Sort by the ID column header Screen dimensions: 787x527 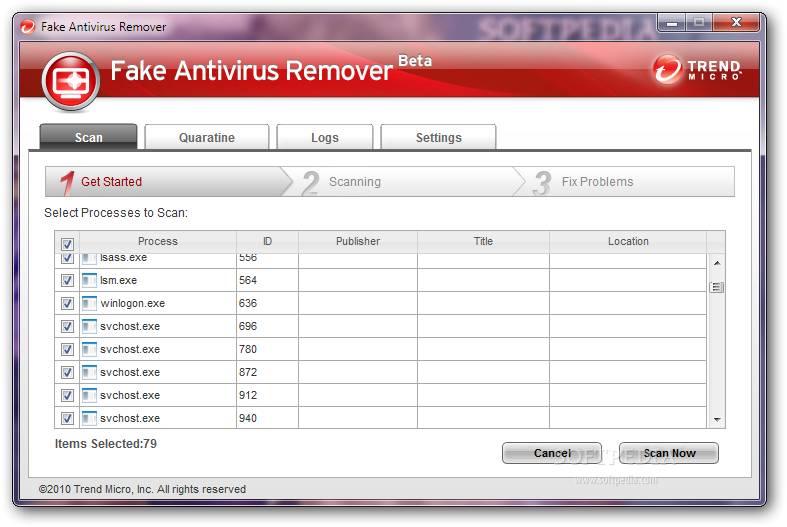pyautogui.click(x=268, y=241)
